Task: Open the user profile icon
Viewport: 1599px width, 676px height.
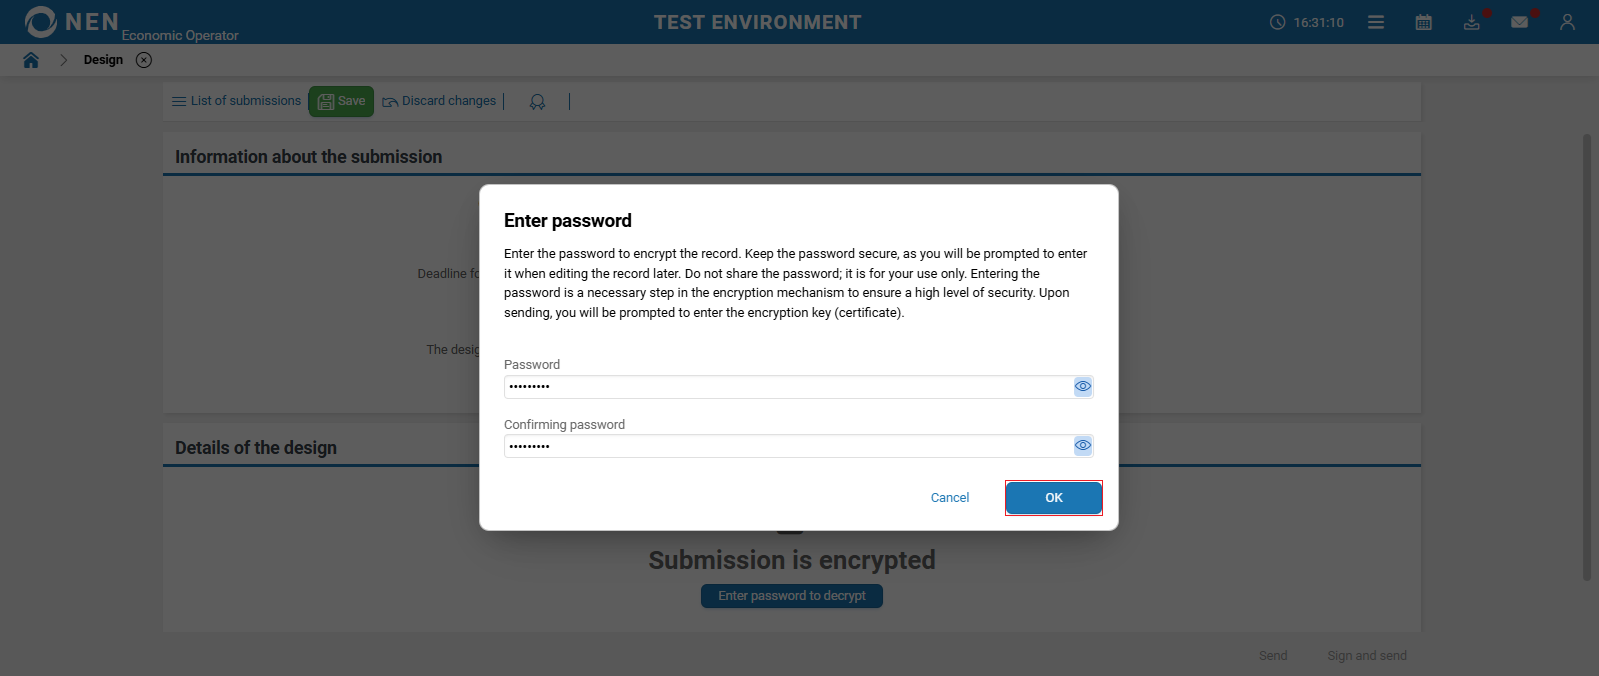Action: tap(1567, 22)
